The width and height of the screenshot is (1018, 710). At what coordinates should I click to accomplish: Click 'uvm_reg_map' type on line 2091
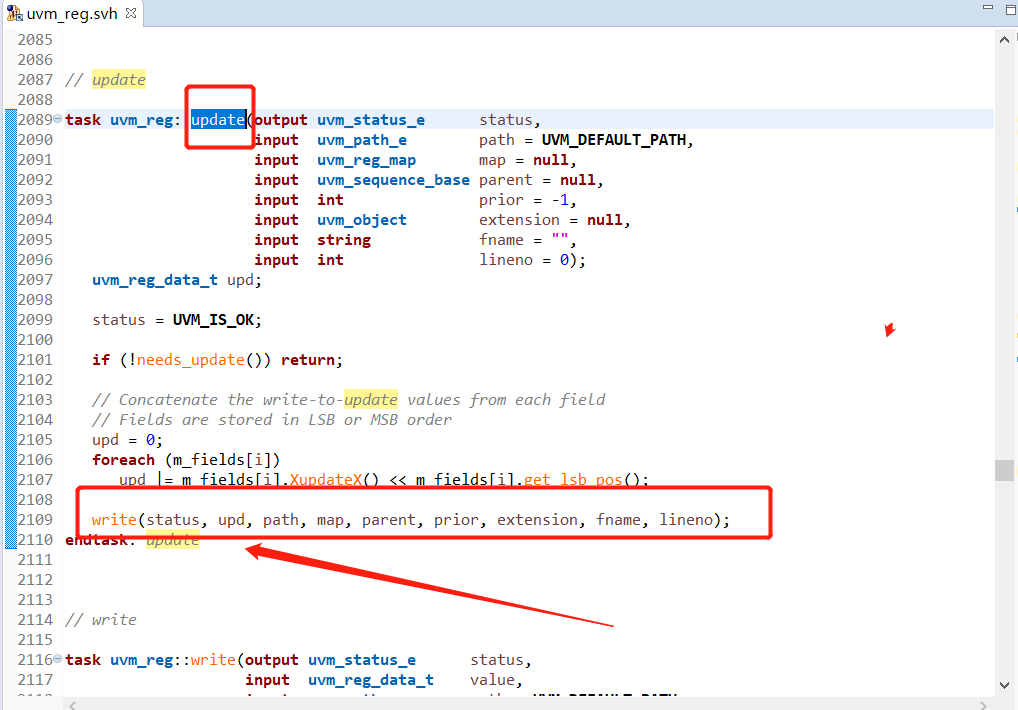click(366, 160)
